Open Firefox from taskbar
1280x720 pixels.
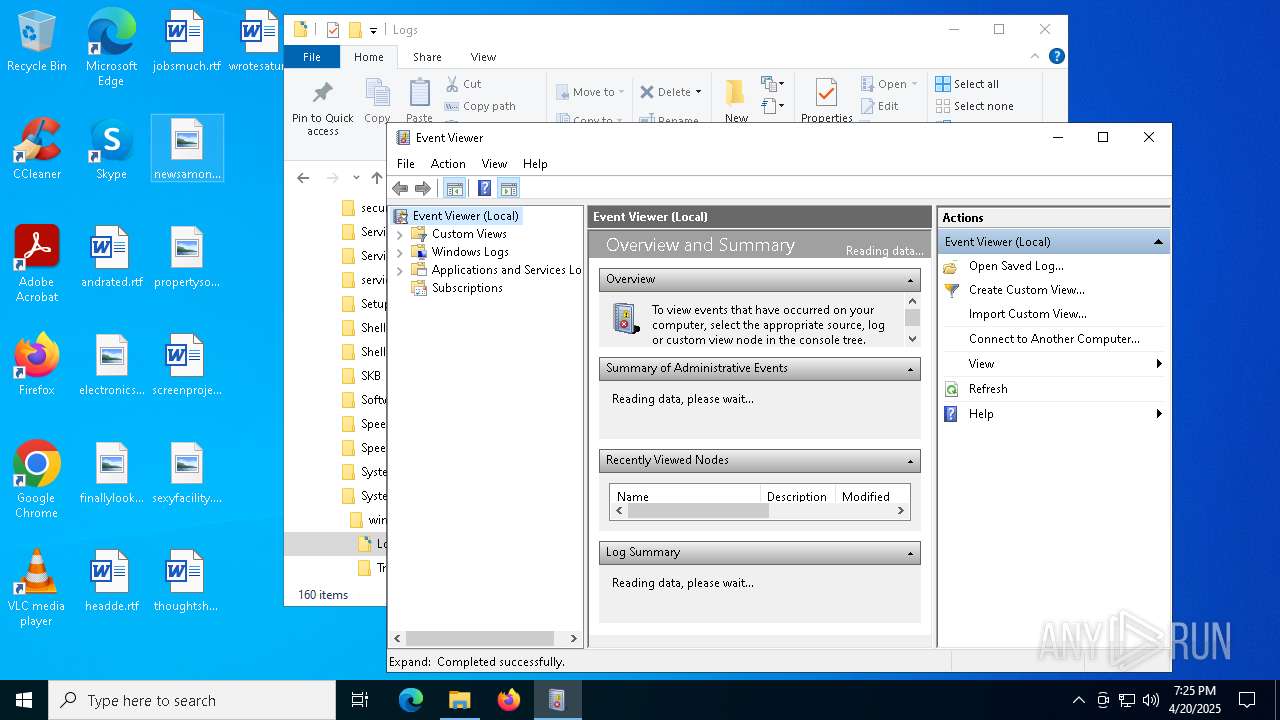pos(509,700)
